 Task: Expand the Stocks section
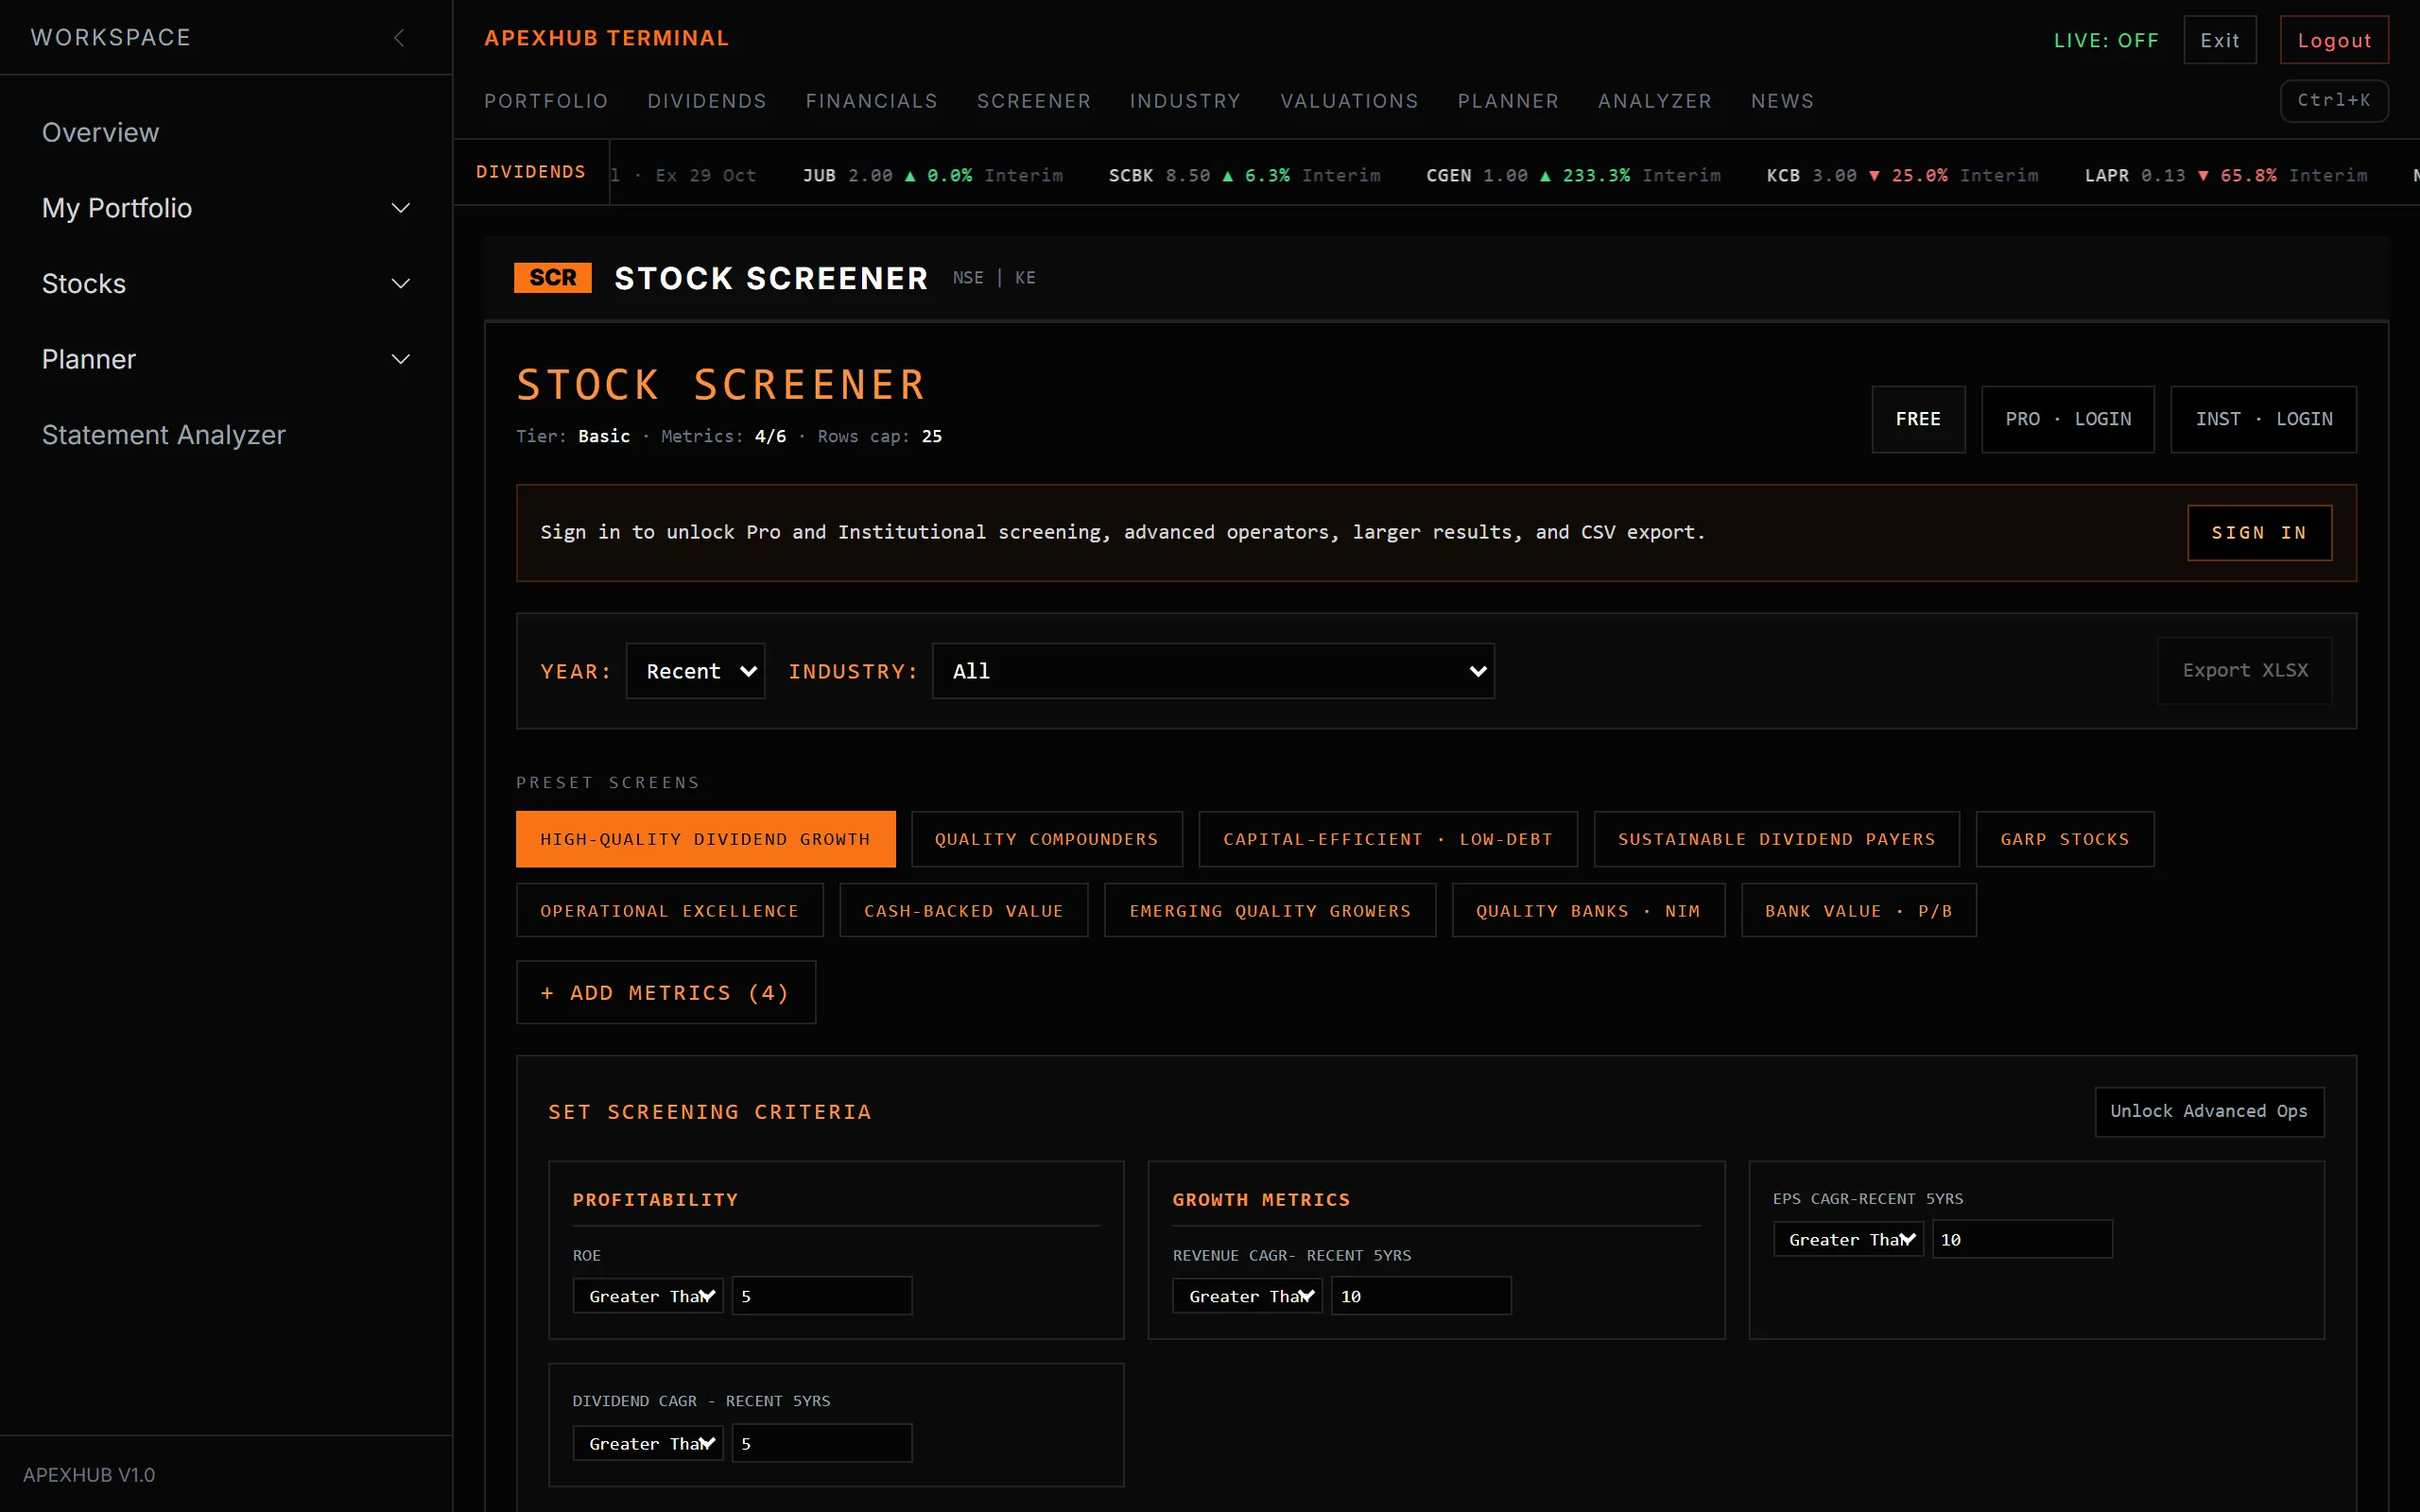pyautogui.click(x=226, y=284)
